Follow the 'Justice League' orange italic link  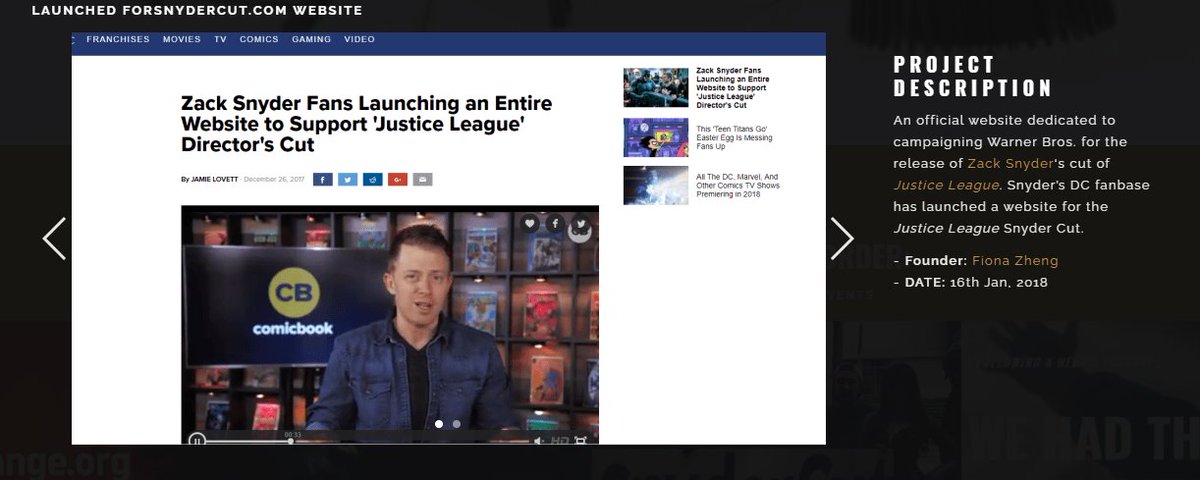[x=945, y=185]
